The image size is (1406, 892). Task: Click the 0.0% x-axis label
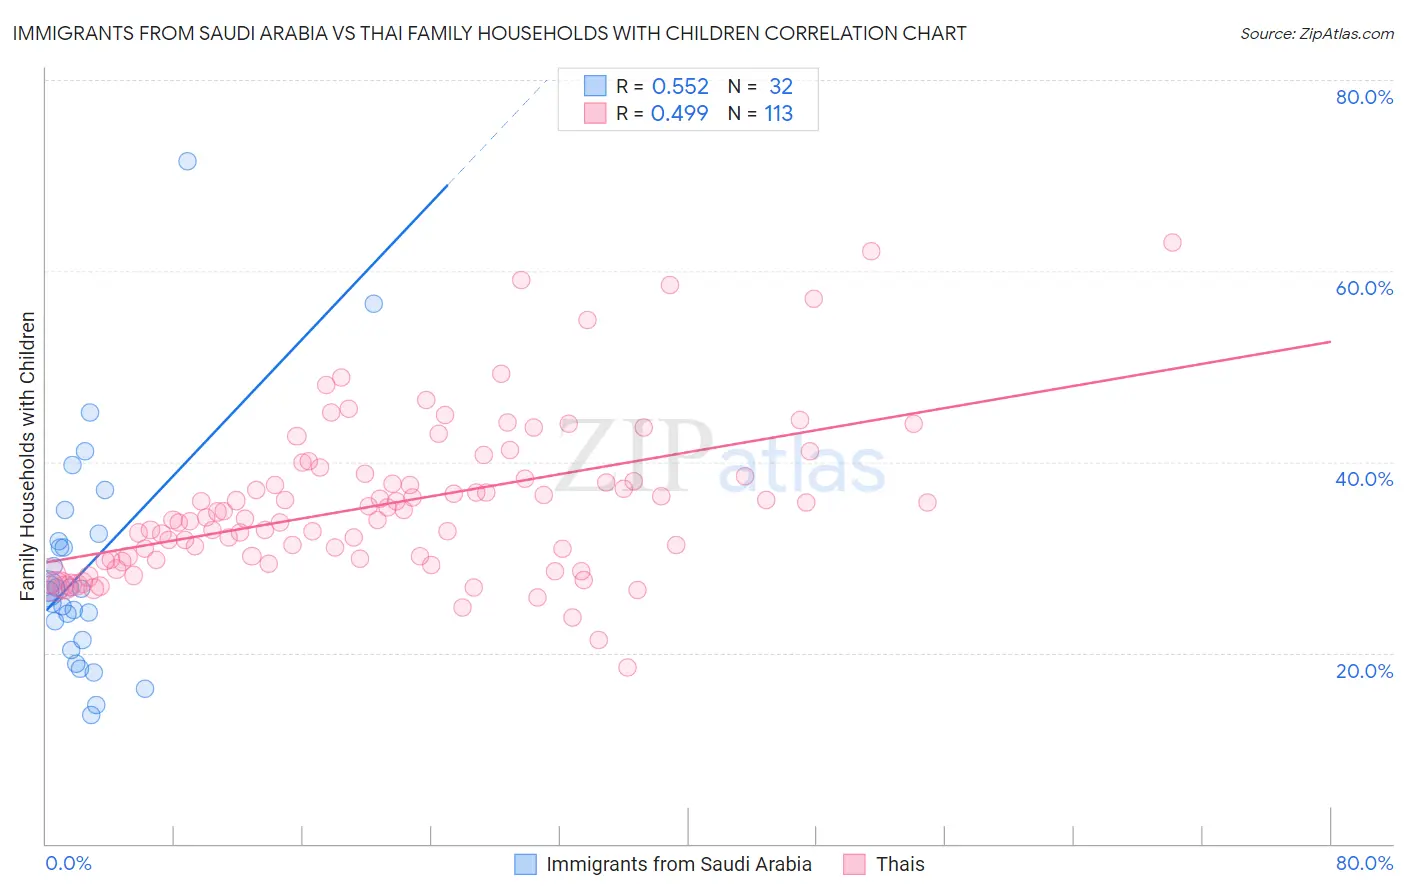tap(69, 863)
